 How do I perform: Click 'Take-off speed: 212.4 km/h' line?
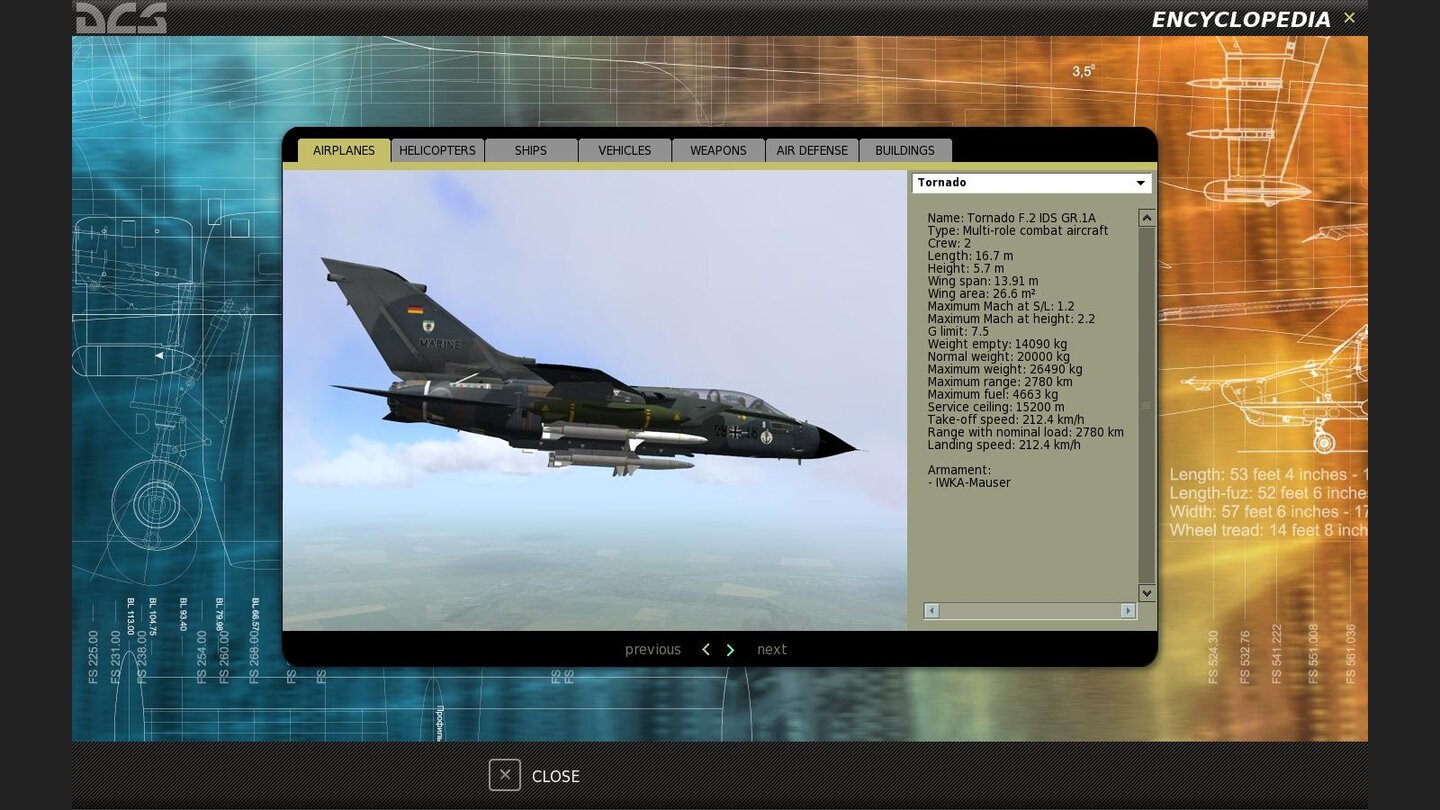[x=1005, y=420]
